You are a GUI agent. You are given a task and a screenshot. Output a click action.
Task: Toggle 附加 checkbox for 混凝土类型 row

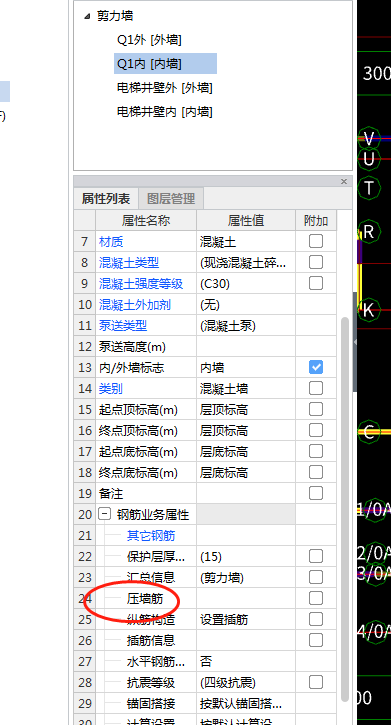(316, 262)
